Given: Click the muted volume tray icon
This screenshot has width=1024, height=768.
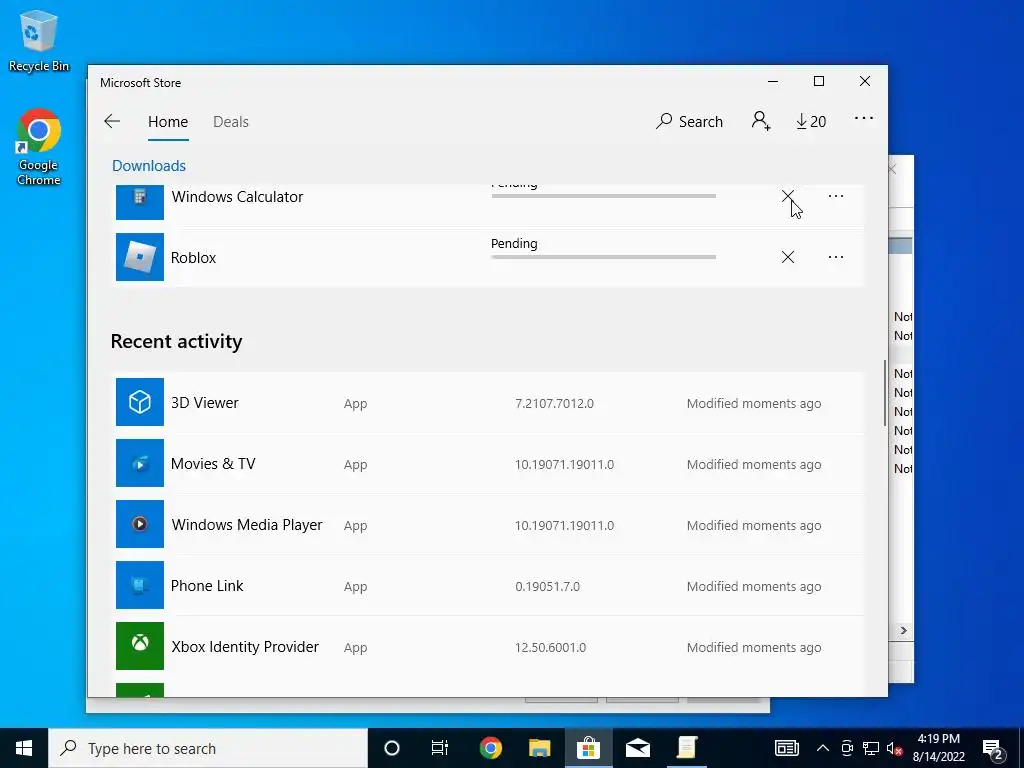Looking at the screenshot, I should (895, 748).
